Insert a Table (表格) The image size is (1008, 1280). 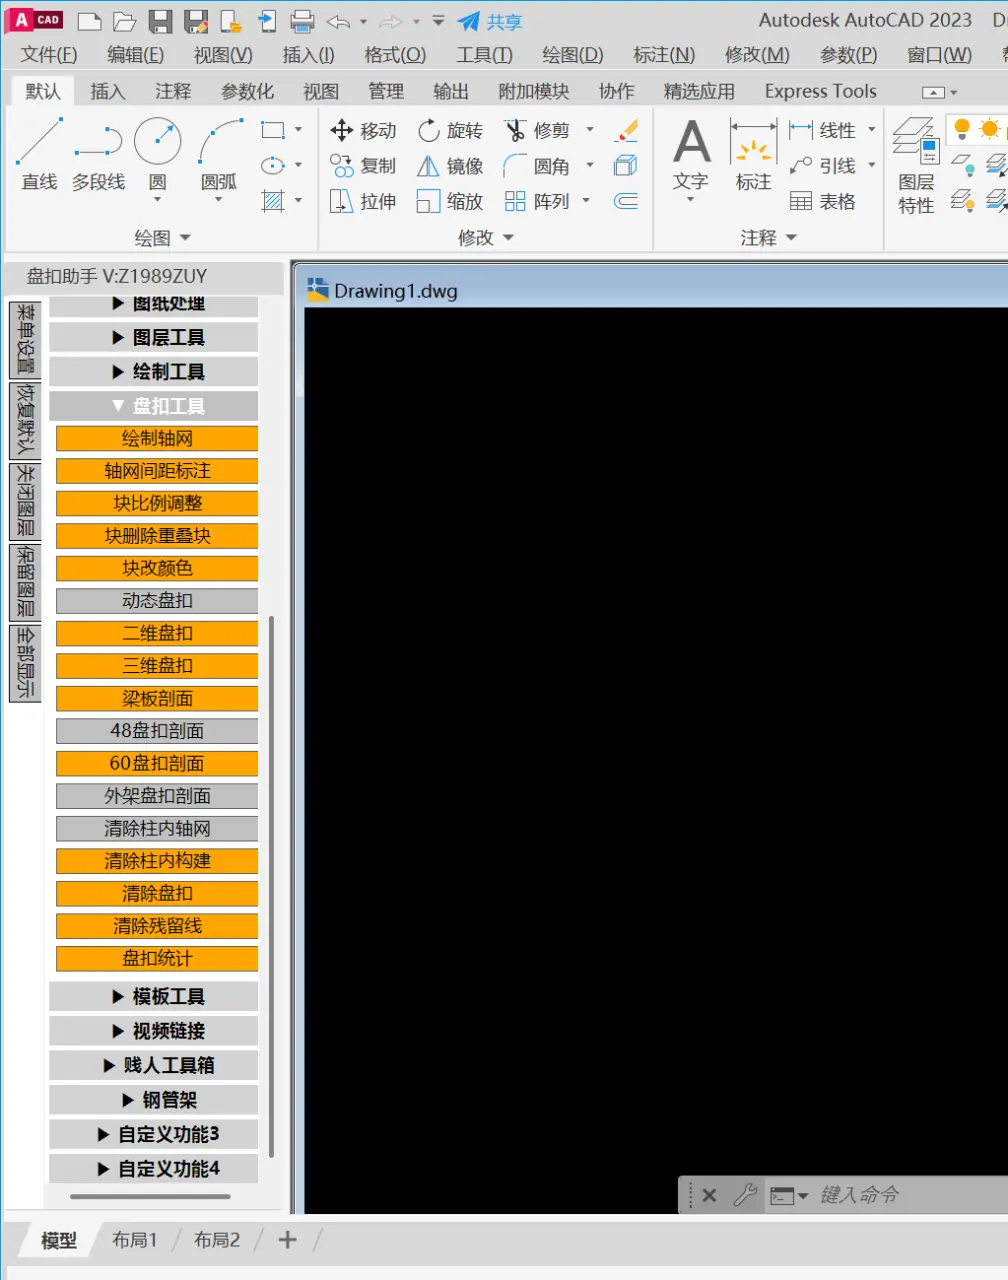[x=823, y=201]
